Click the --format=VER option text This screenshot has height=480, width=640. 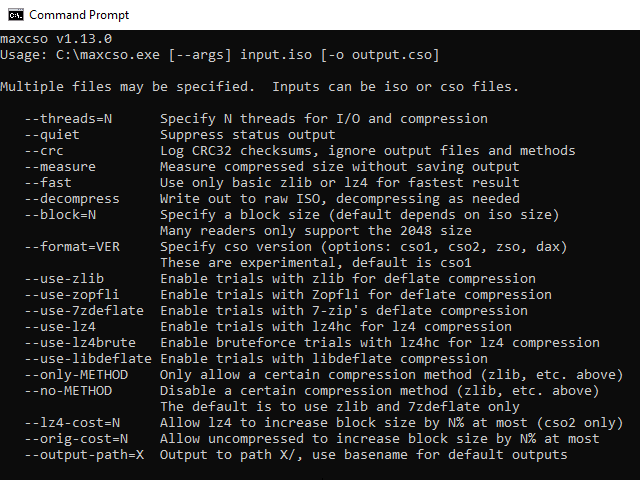(x=72, y=247)
